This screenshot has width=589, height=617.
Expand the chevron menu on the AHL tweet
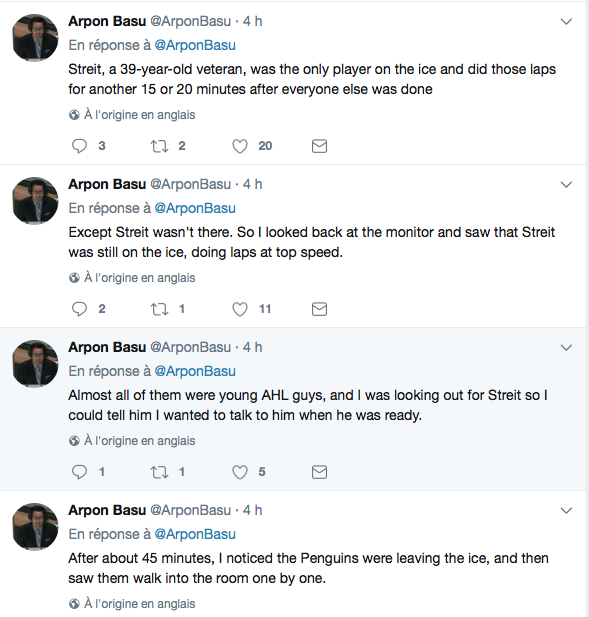(566, 347)
